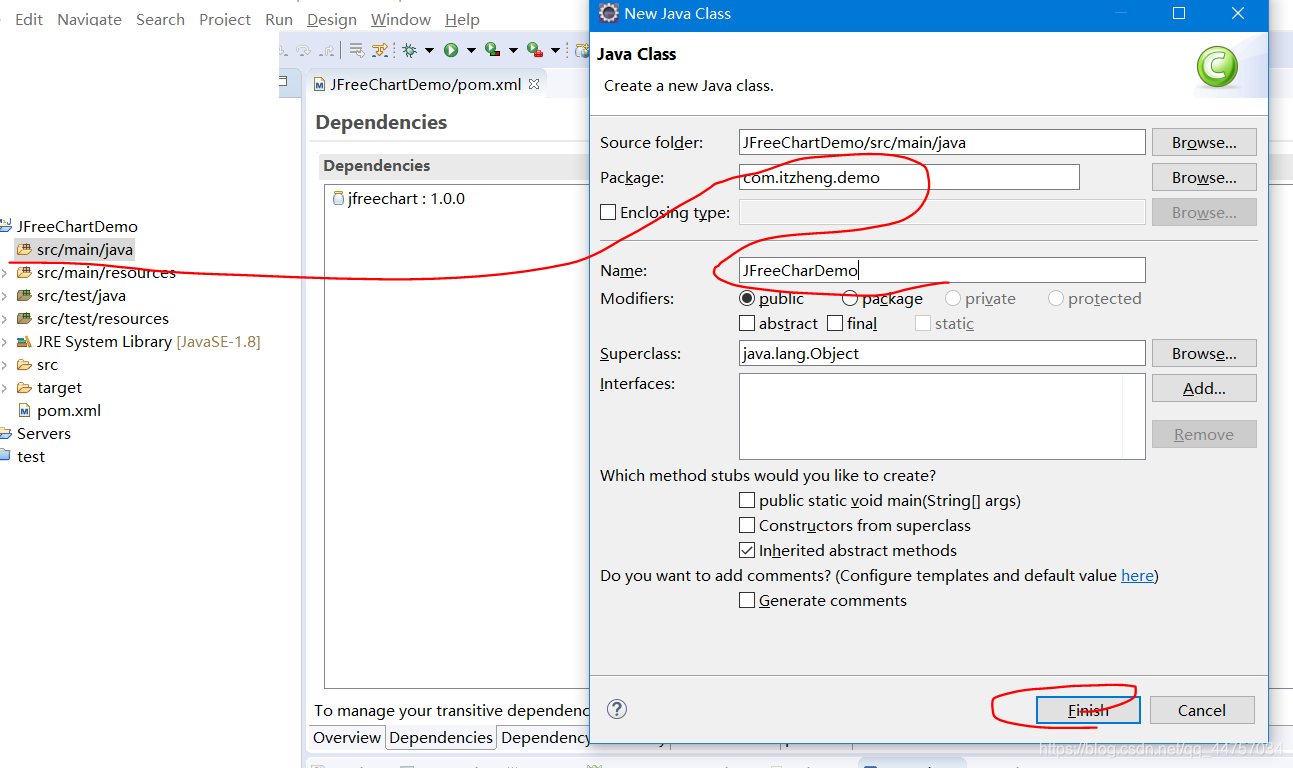Click the Use Step Filters toolbar icon
1293x768 pixels.
pos(380,50)
